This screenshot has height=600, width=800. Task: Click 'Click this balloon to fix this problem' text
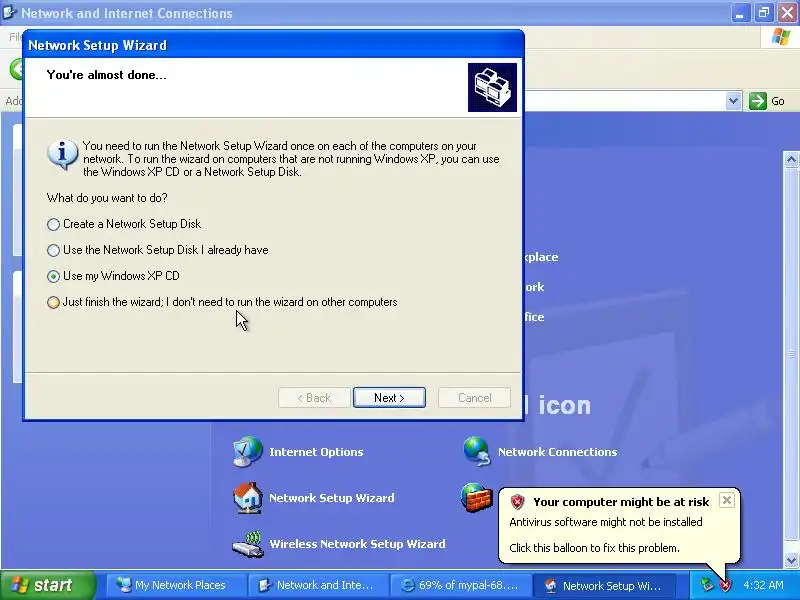point(594,548)
